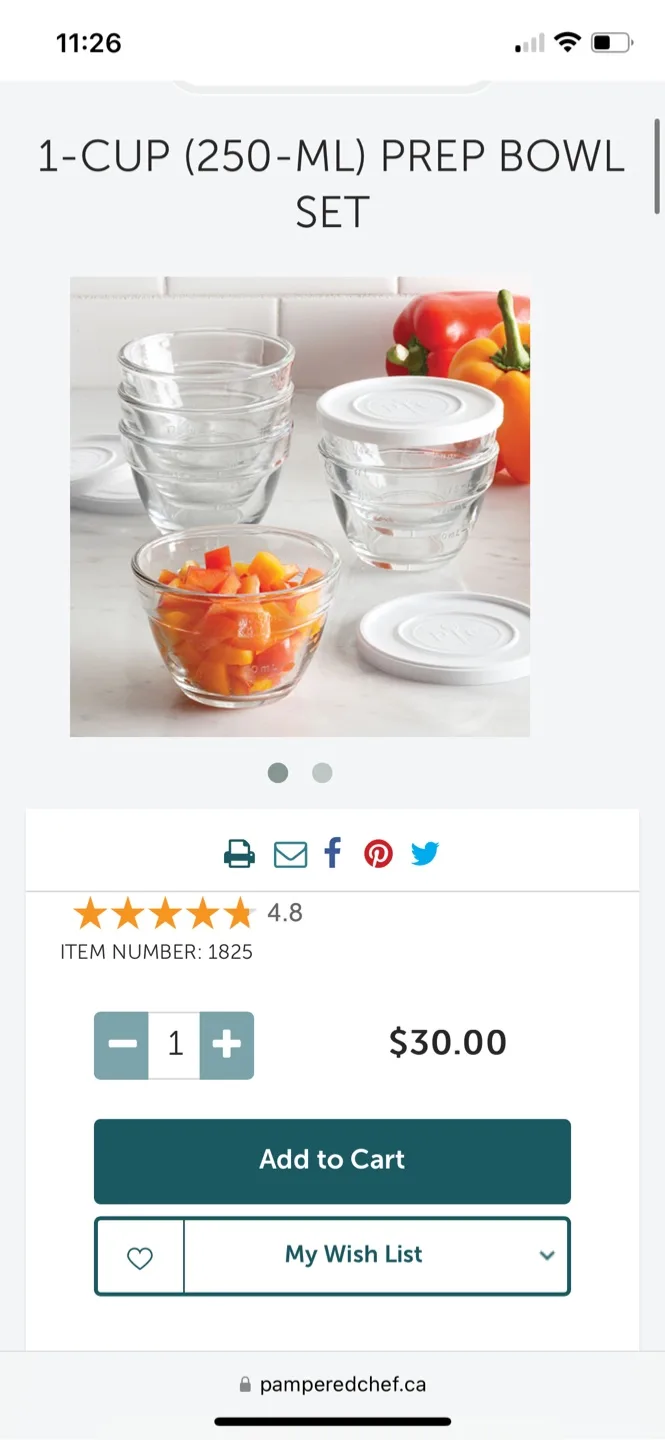Click the print page icon
The height and width of the screenshot is (1440, 665).
click(239, 854)
